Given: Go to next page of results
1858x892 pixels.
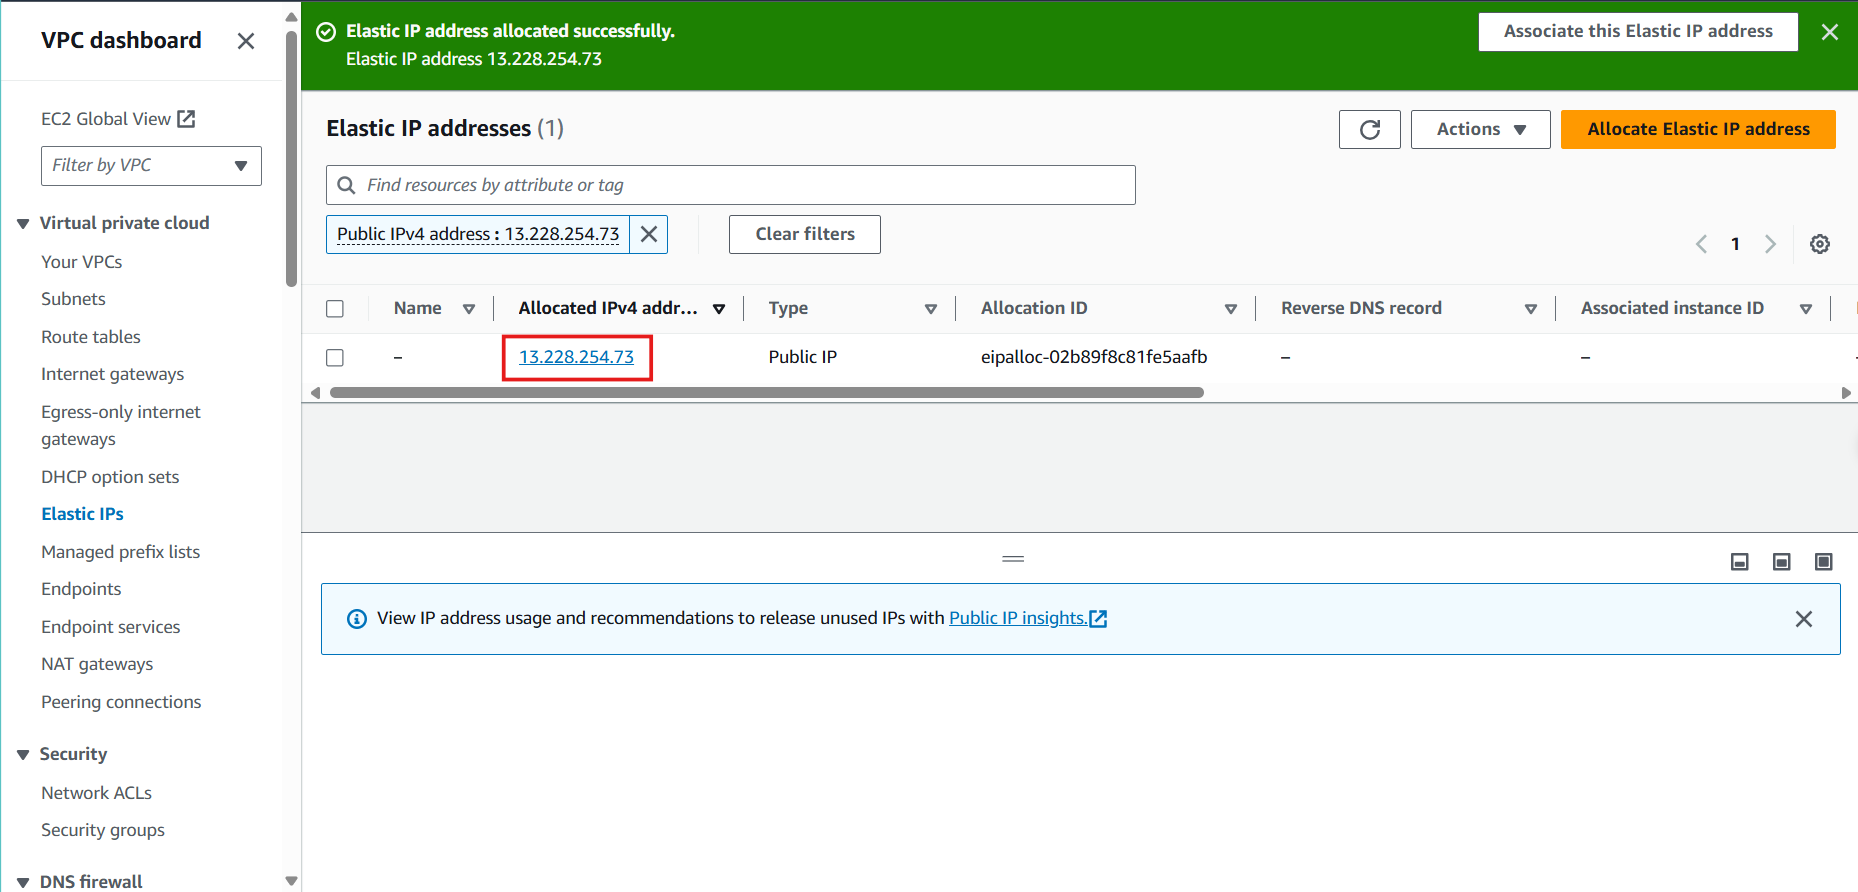Looking at the screenshot, I should point(1770,244).
